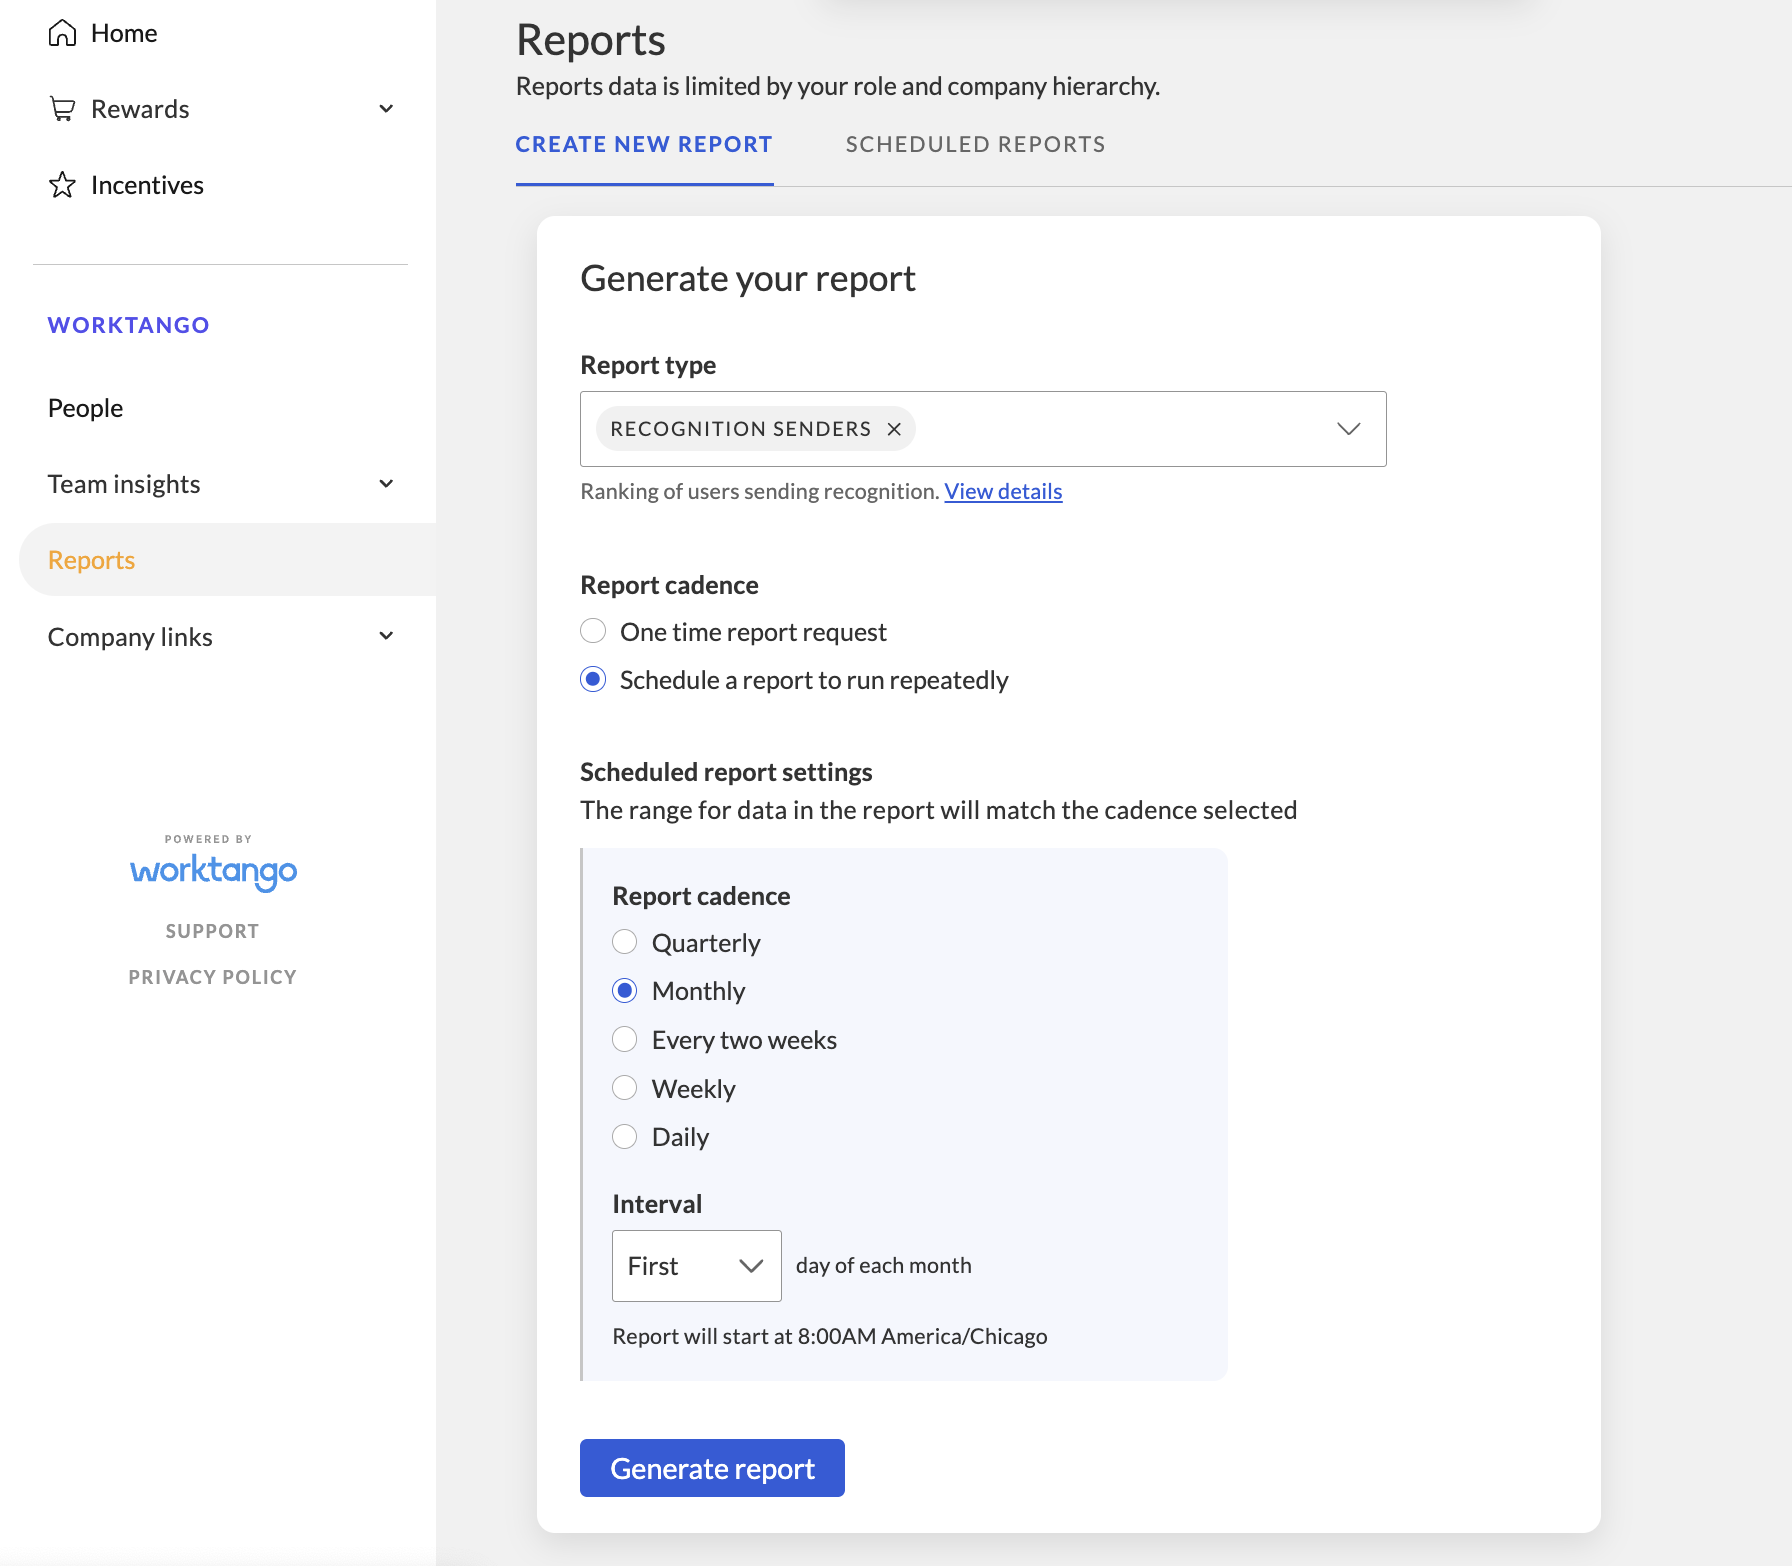
Task: Choose the Monthly cadence option
Action: point(624,991)
